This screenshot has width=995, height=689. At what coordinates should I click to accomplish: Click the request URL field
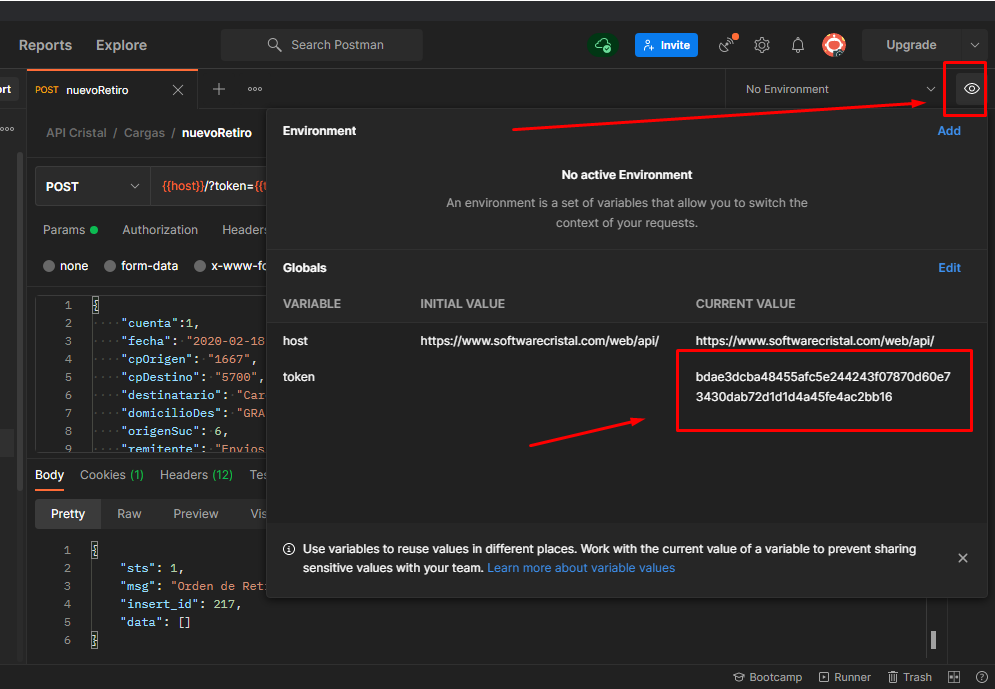pos(209,187)
